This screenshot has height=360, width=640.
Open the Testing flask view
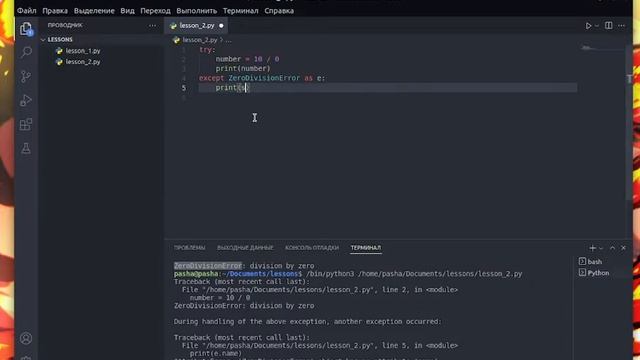pos(26,148)
